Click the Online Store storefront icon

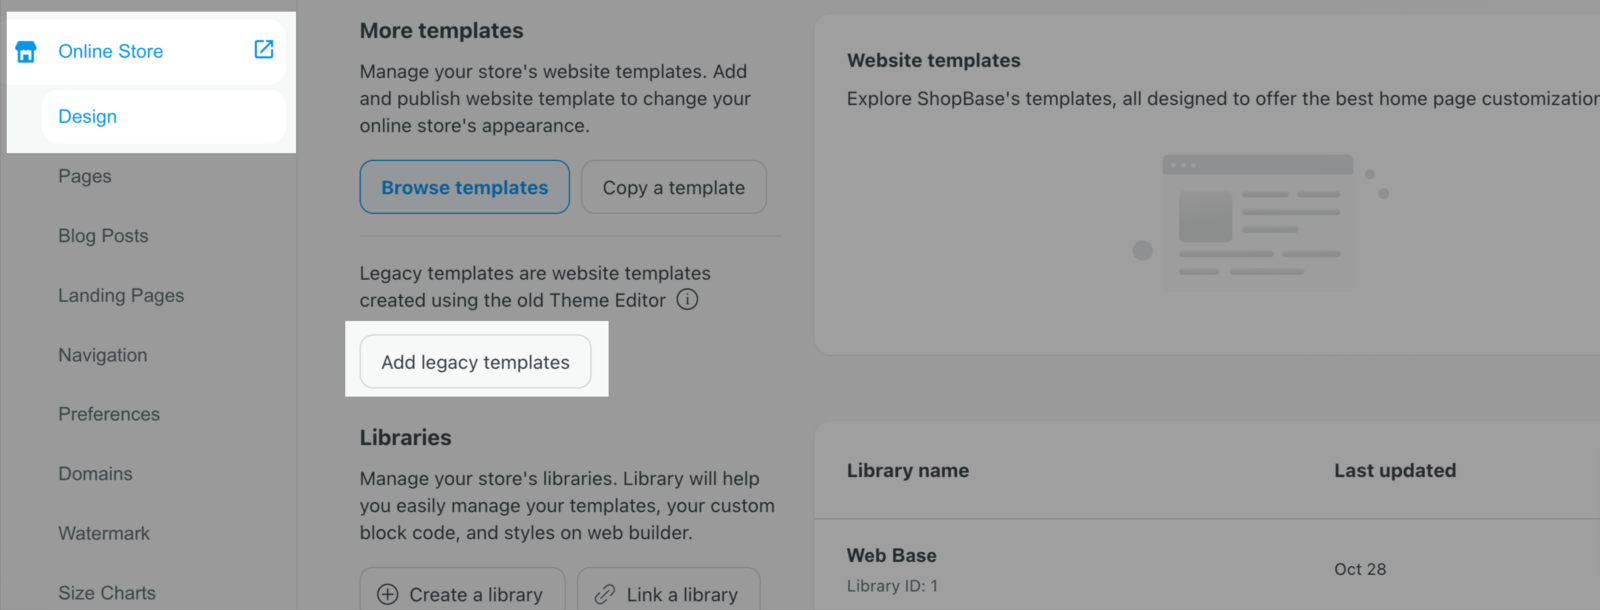pos(26,51)
